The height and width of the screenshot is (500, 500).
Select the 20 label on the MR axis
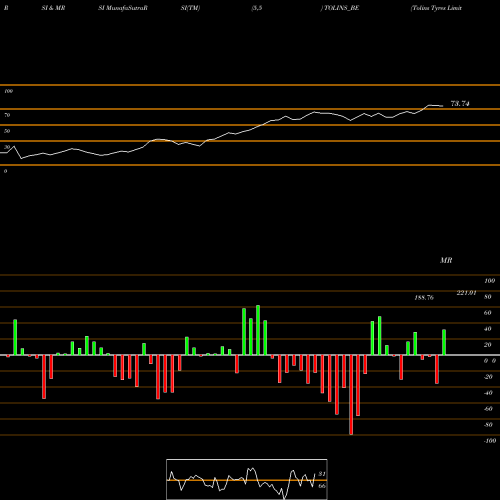pyautogui.click(x=488, y=345)
